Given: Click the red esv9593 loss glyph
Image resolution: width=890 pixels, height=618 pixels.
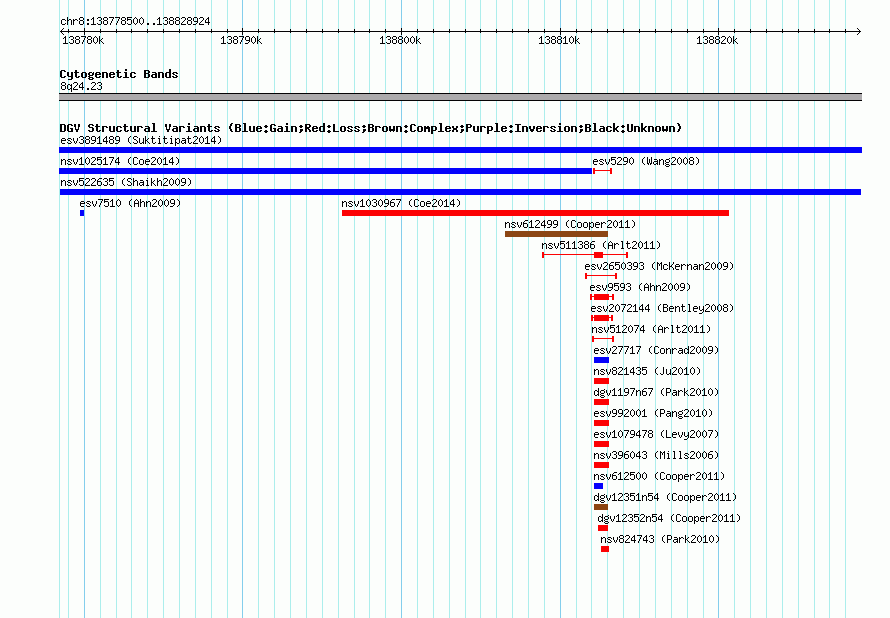Looking at the screenshot, I should 602,297.
